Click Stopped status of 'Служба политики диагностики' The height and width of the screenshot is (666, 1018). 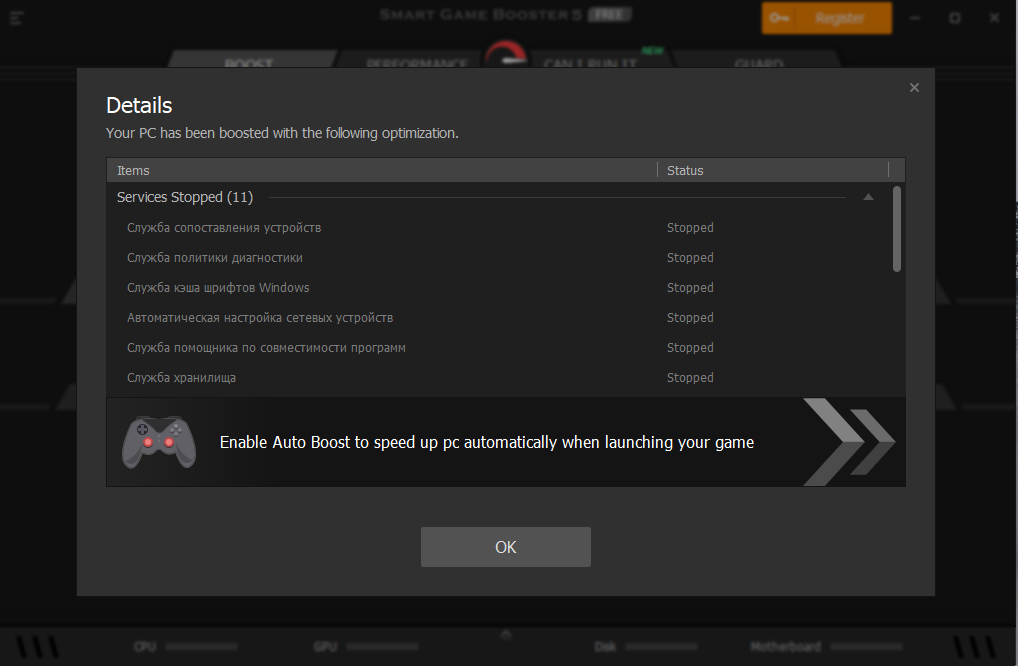point(690,258)
